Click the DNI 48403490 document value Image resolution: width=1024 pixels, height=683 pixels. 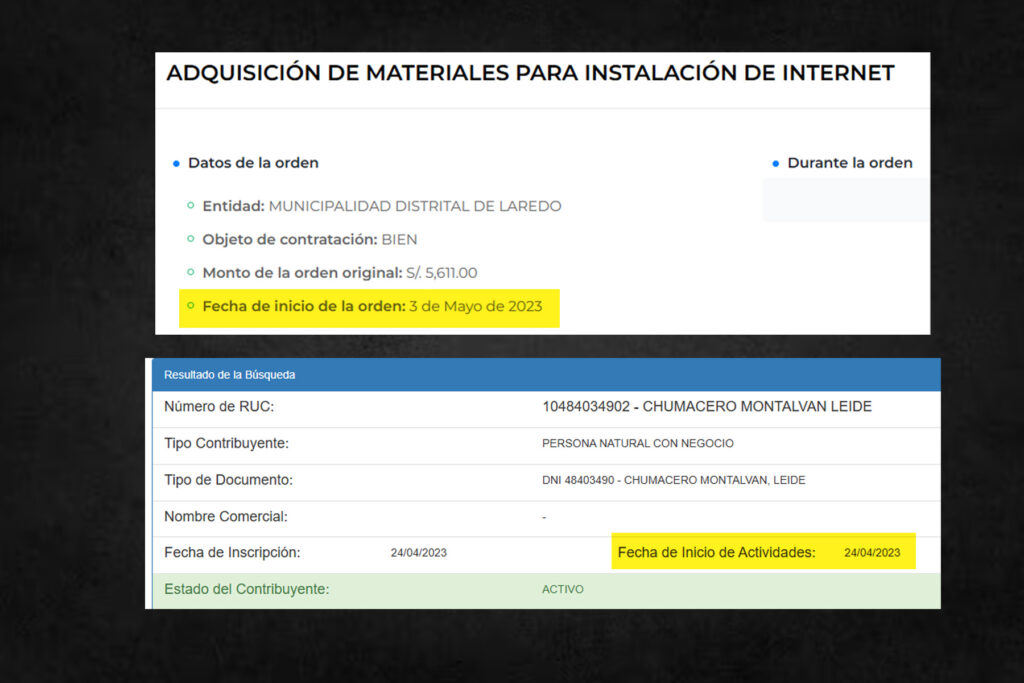(x=673, y=480)
